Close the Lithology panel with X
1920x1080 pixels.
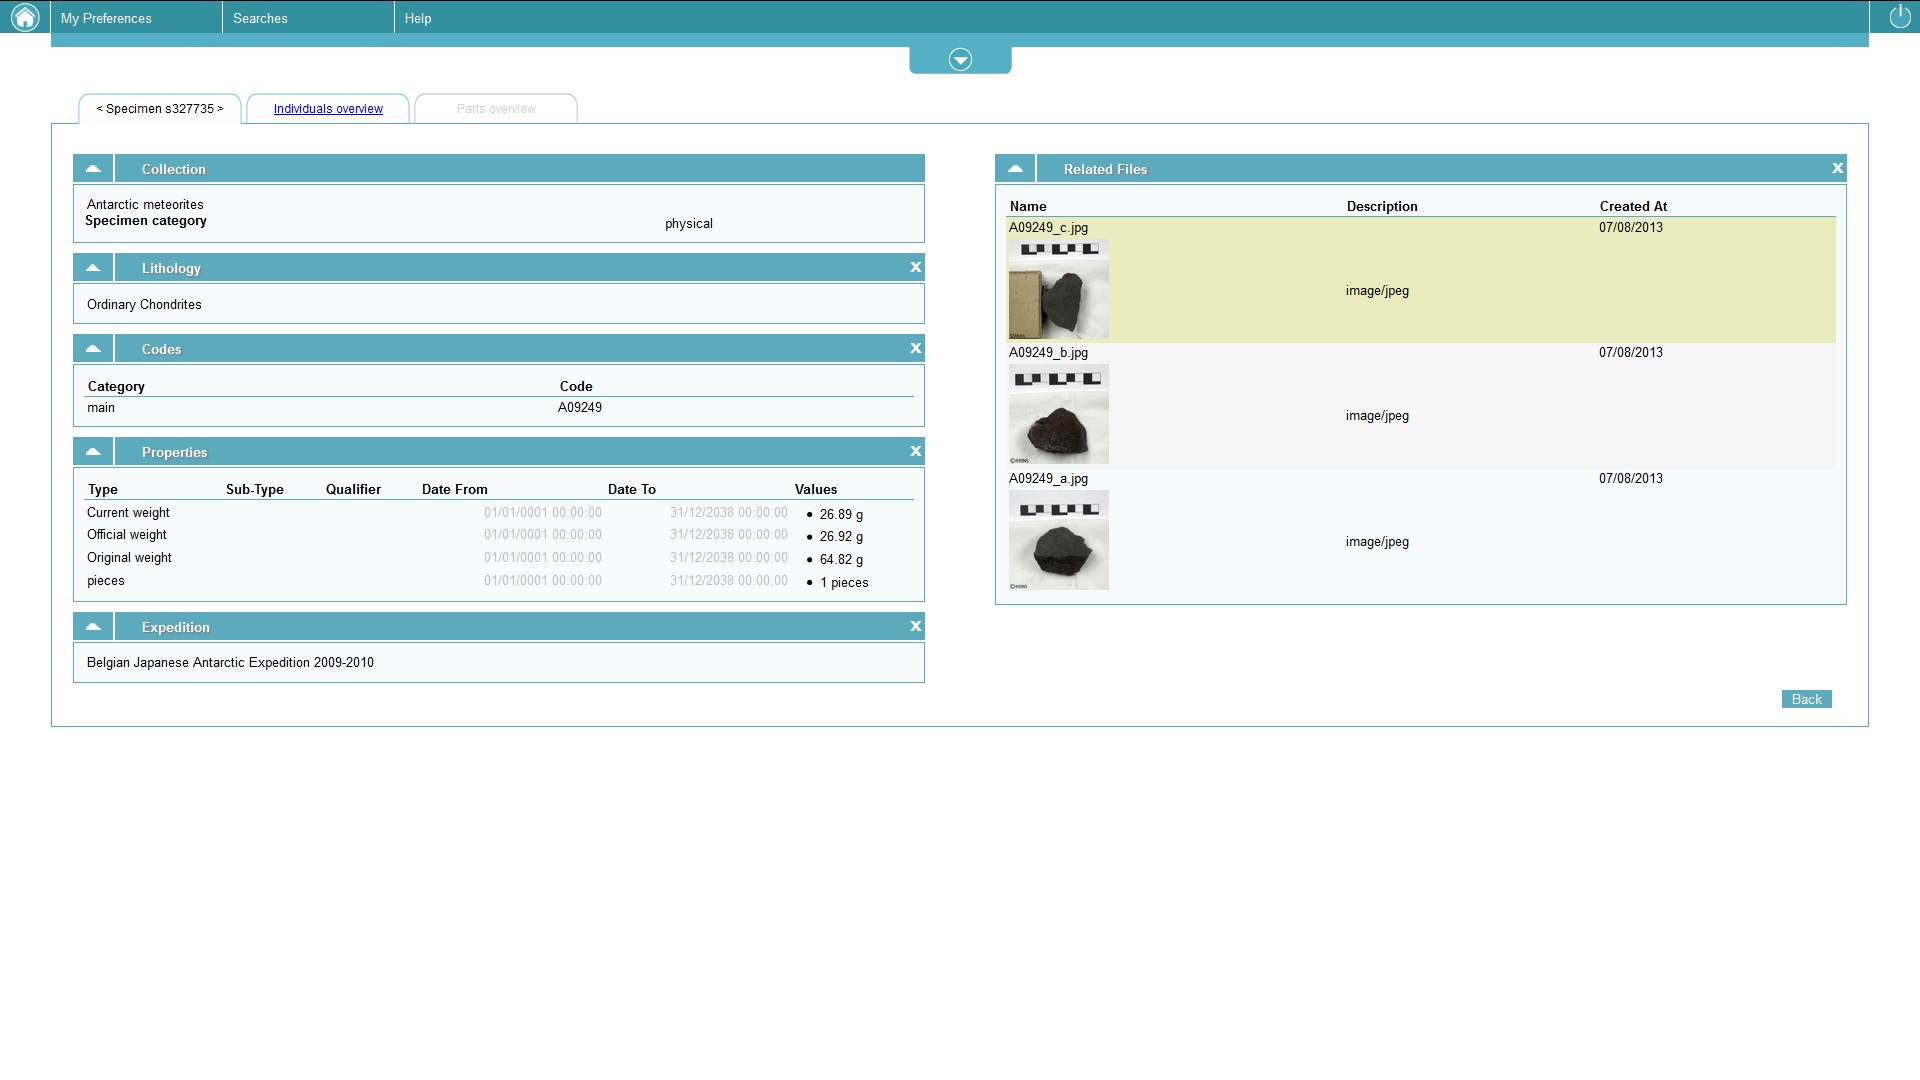click(915, 267)
